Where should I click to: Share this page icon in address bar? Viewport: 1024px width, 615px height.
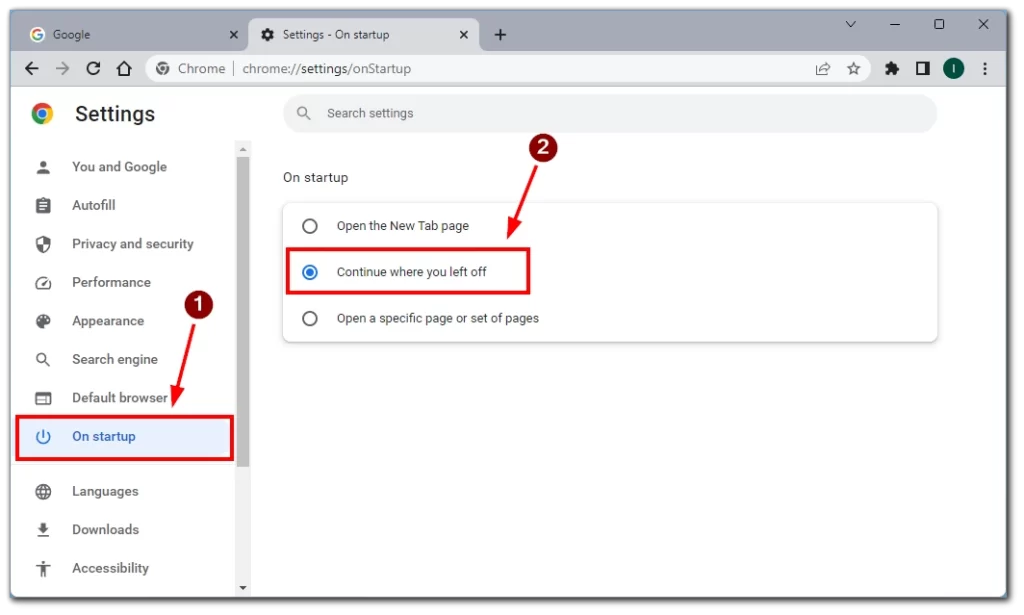(x=823, y=69)
